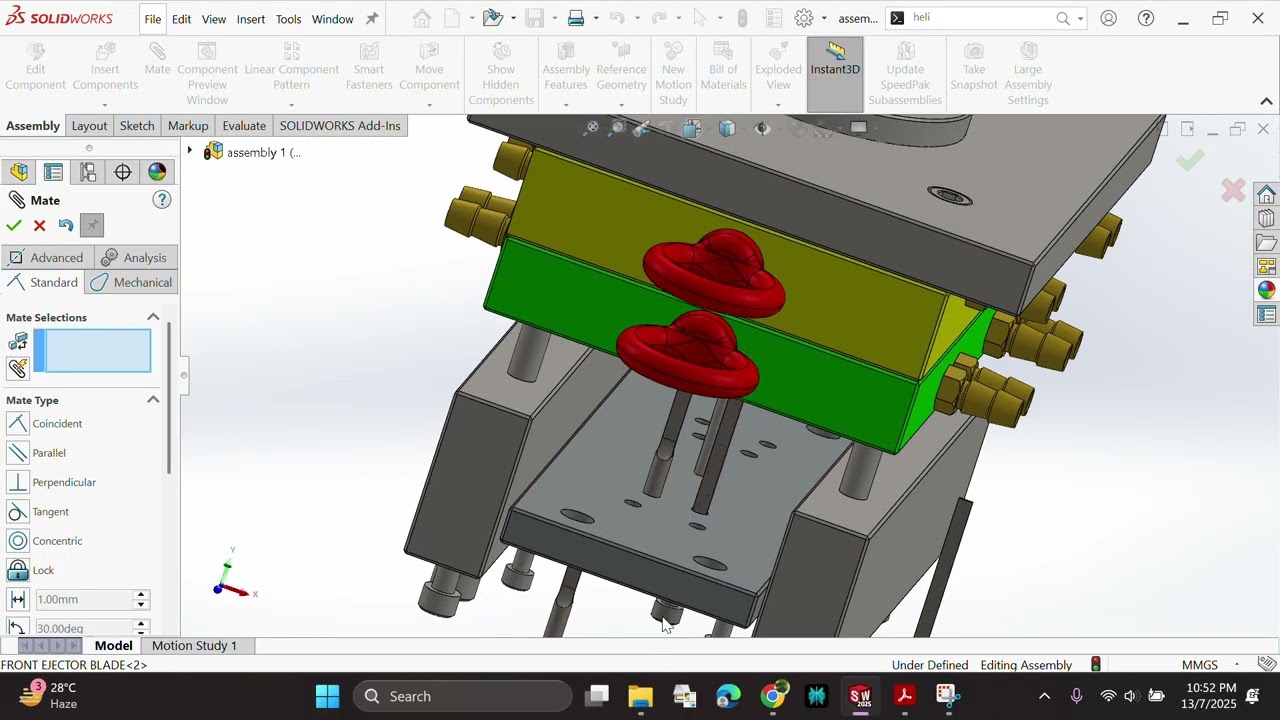Click the Print icon in quick access toolbar
Viewport: 1280px width, 720px height.
click(576, 18)
